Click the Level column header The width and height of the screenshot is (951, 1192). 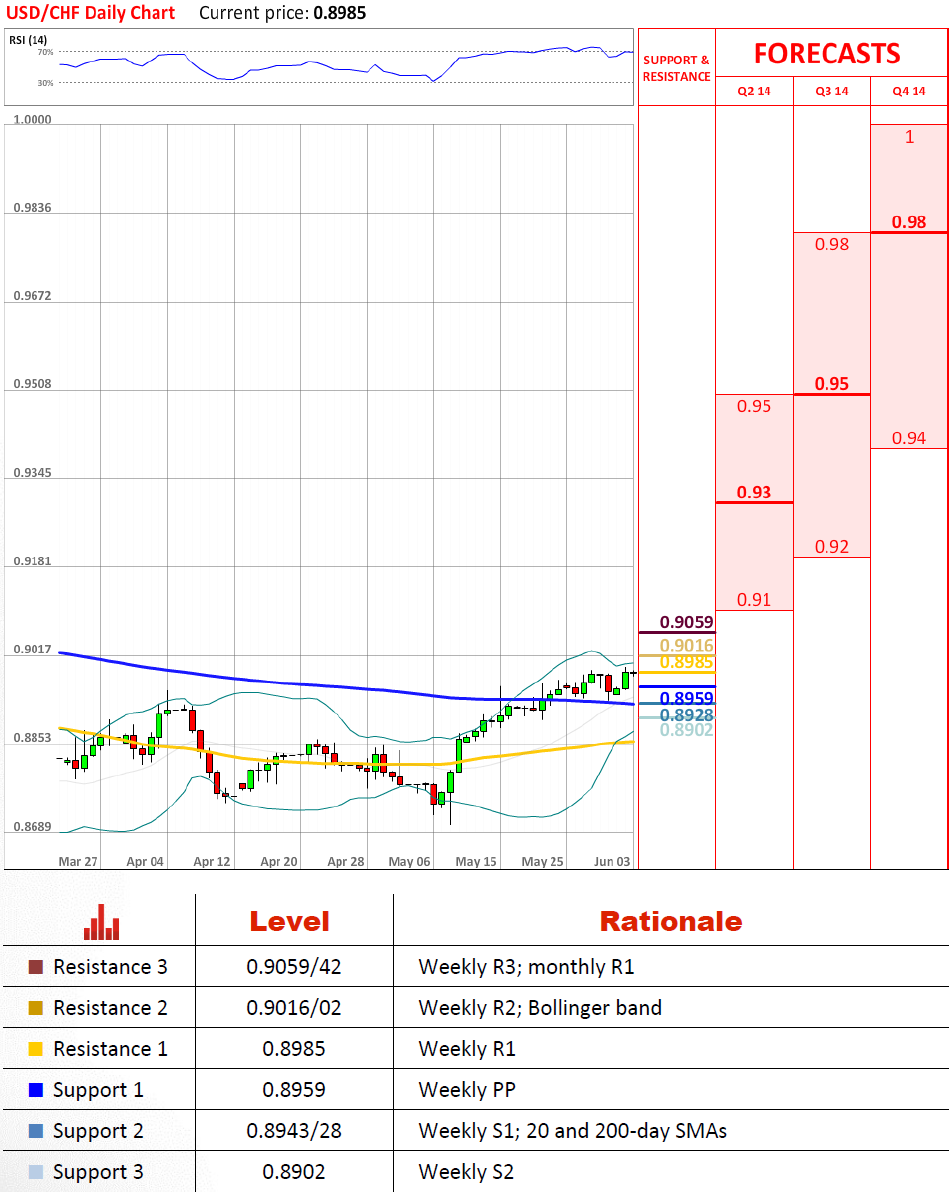tap(290, 921)
